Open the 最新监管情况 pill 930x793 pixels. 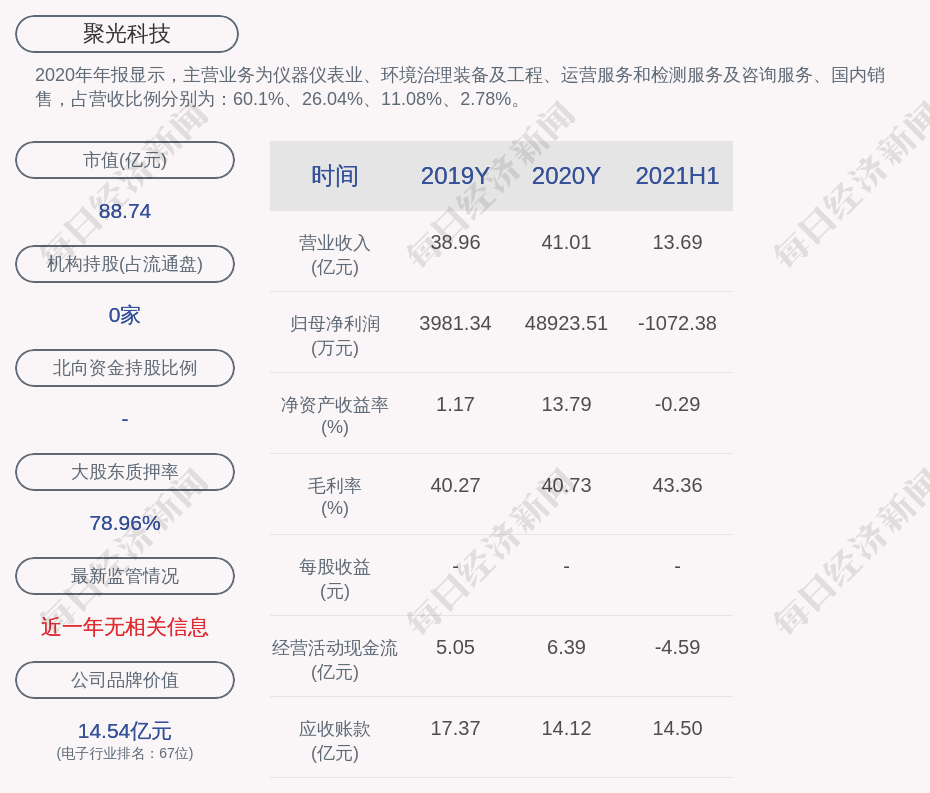[125, 576]
